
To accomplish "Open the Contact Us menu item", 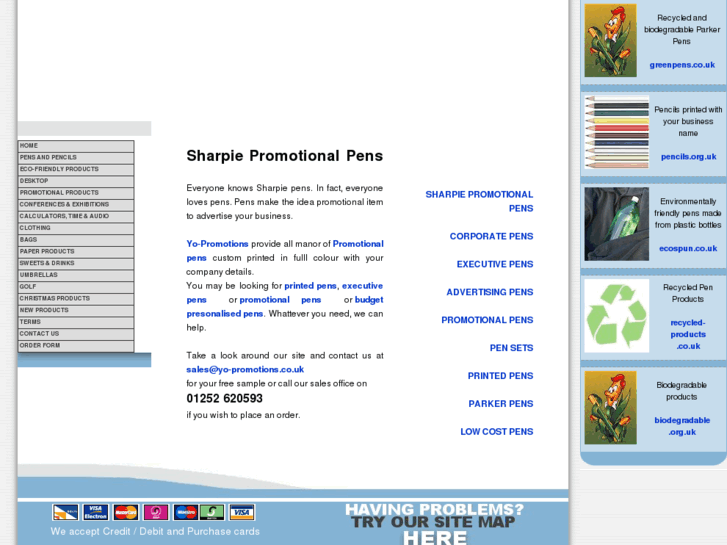I will click(76, 334).
